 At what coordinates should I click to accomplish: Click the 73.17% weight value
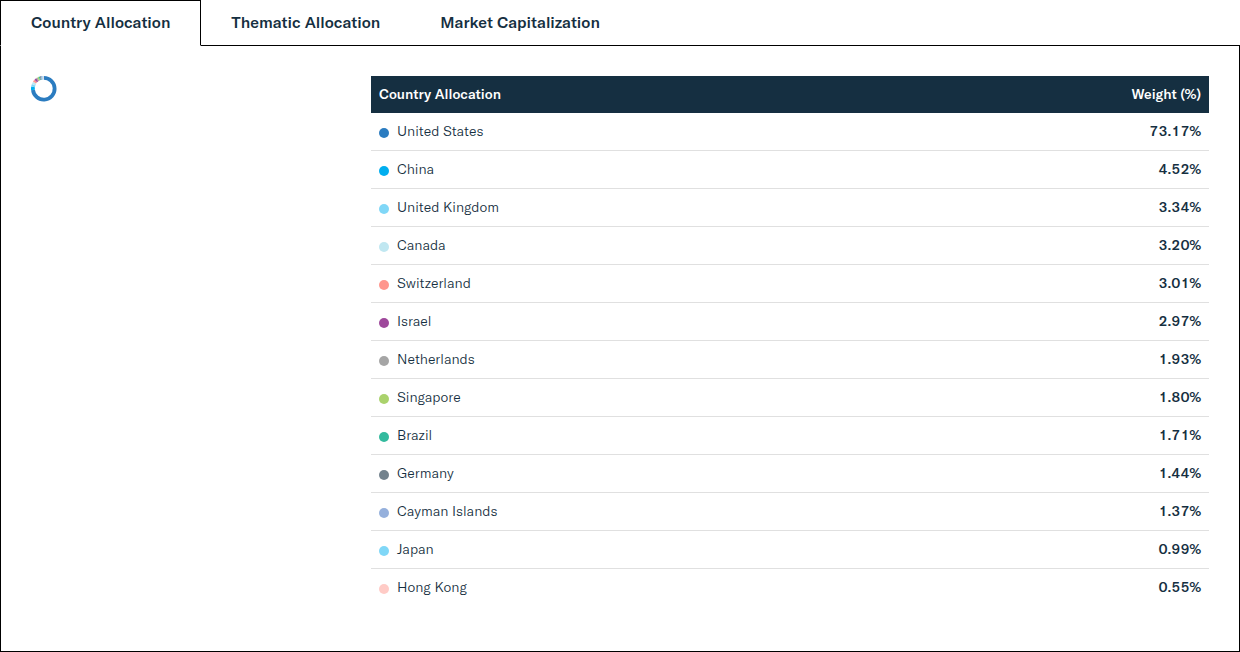point(1175,131)
